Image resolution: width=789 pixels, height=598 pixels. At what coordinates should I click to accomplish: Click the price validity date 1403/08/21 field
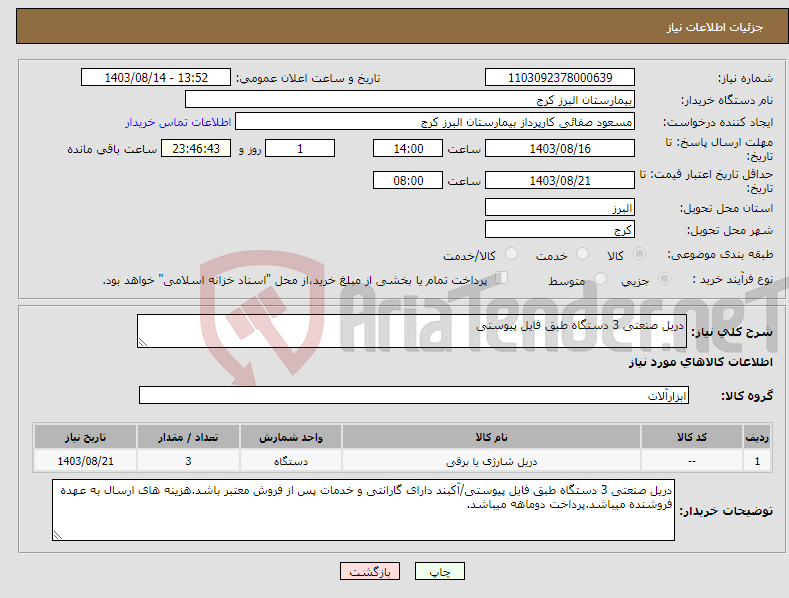pos(560,180)
